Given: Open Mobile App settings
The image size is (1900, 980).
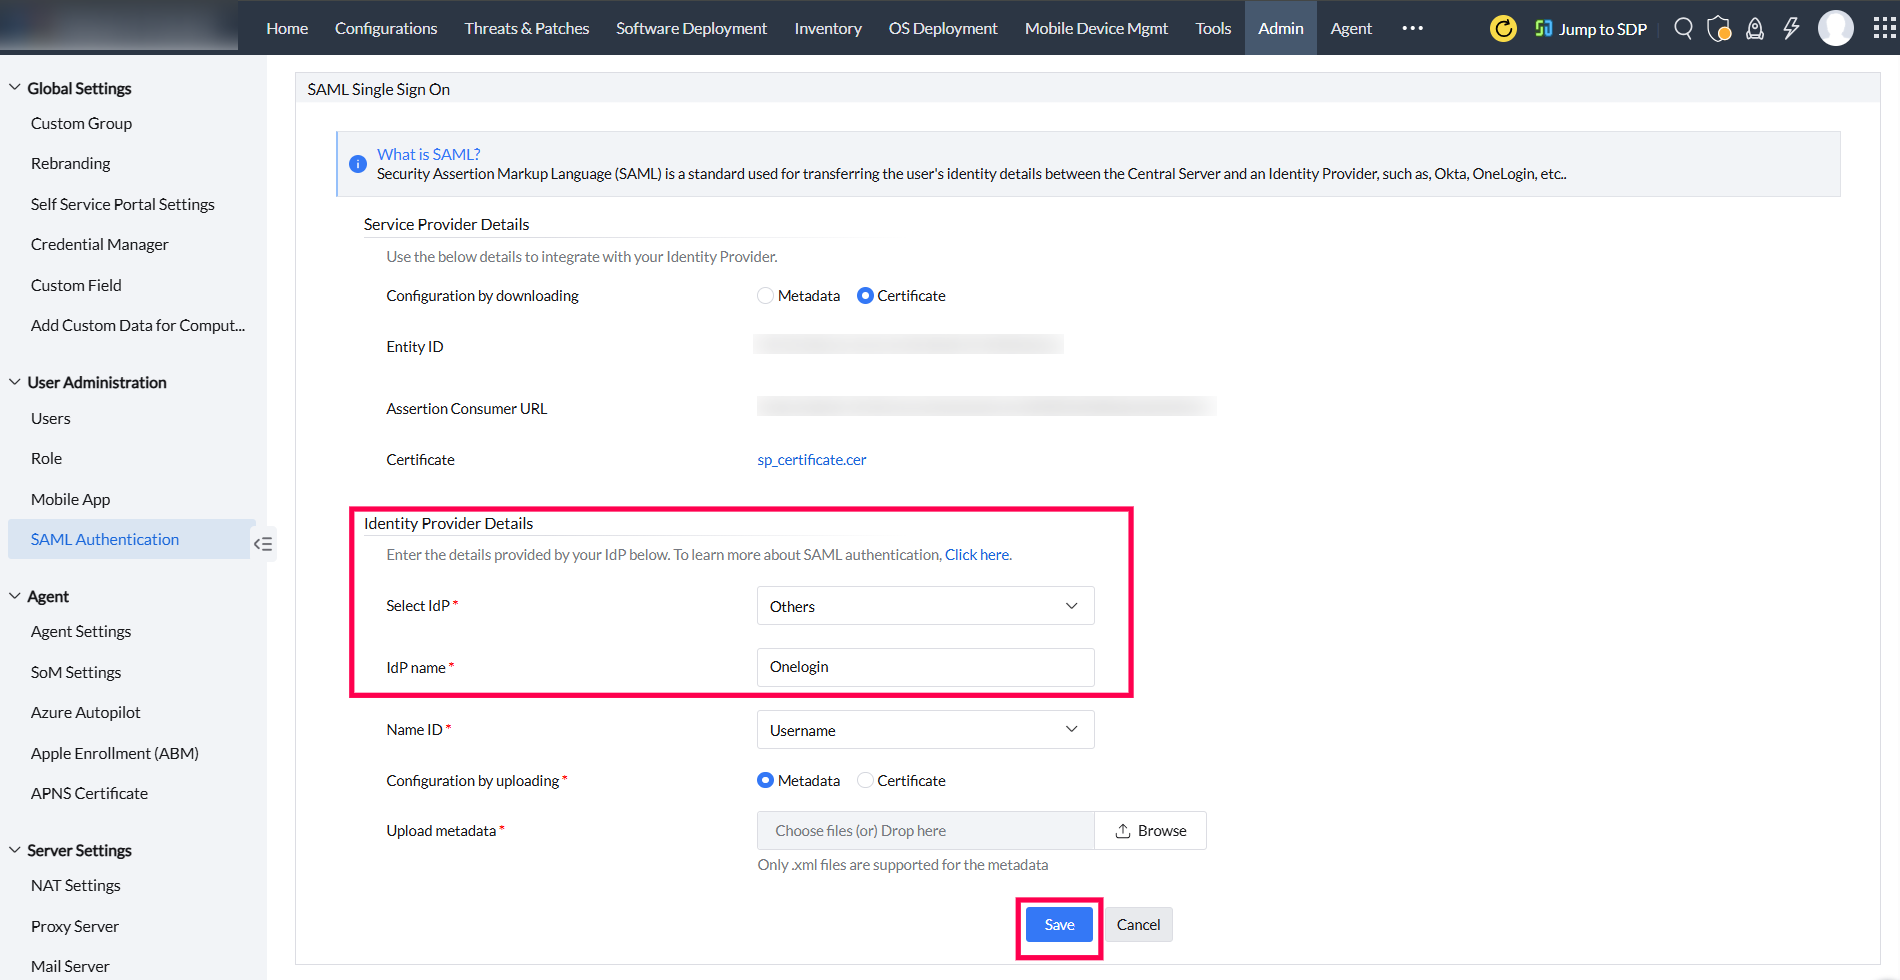Looking at the screenshot, I should coord(70,499).
